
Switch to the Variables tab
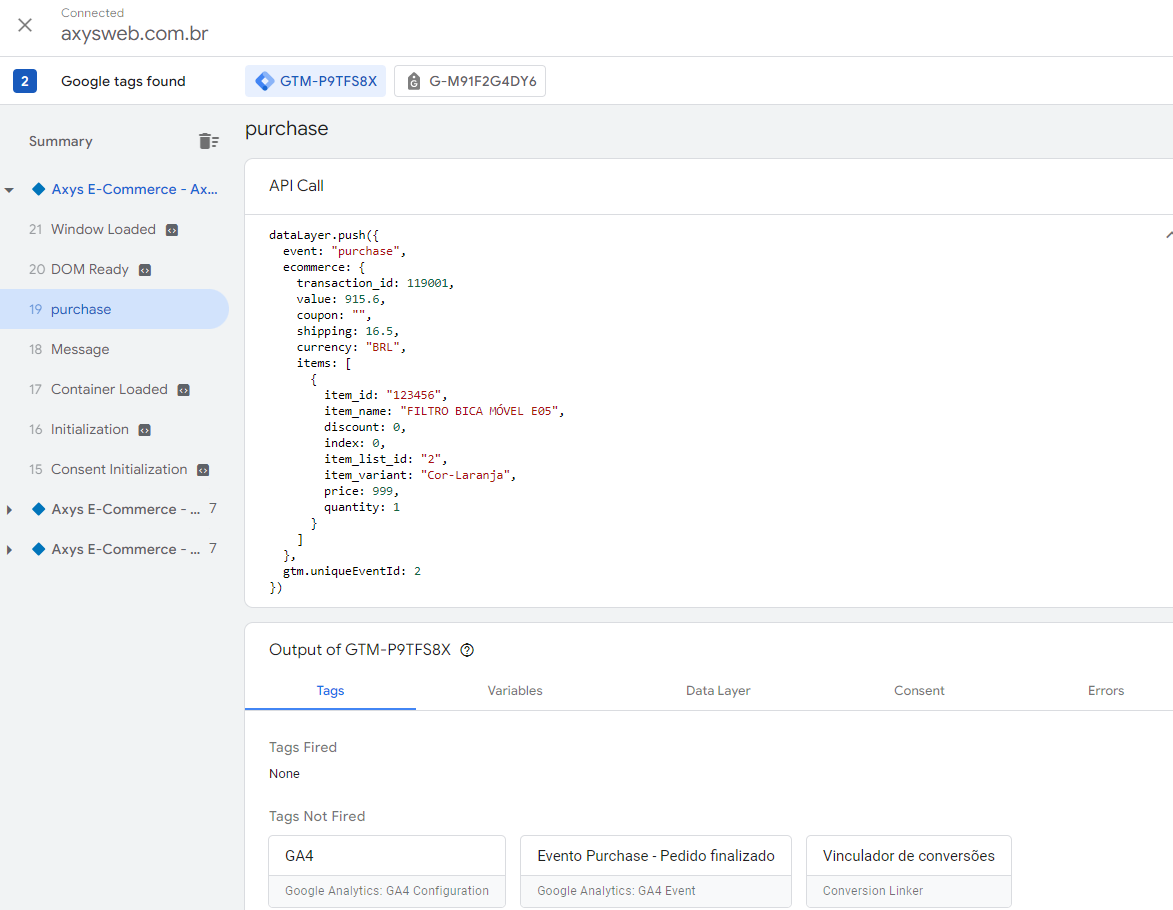pos(515,691)
